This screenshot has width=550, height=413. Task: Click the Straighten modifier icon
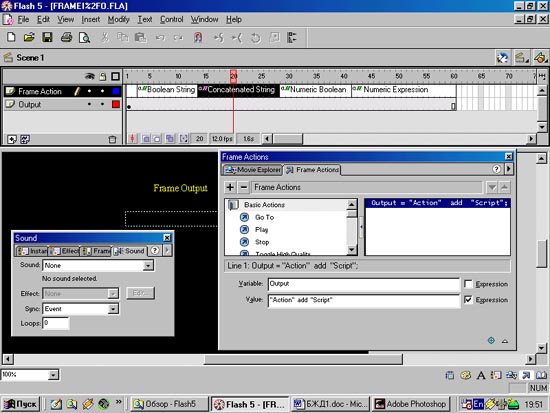pos(237,37)
